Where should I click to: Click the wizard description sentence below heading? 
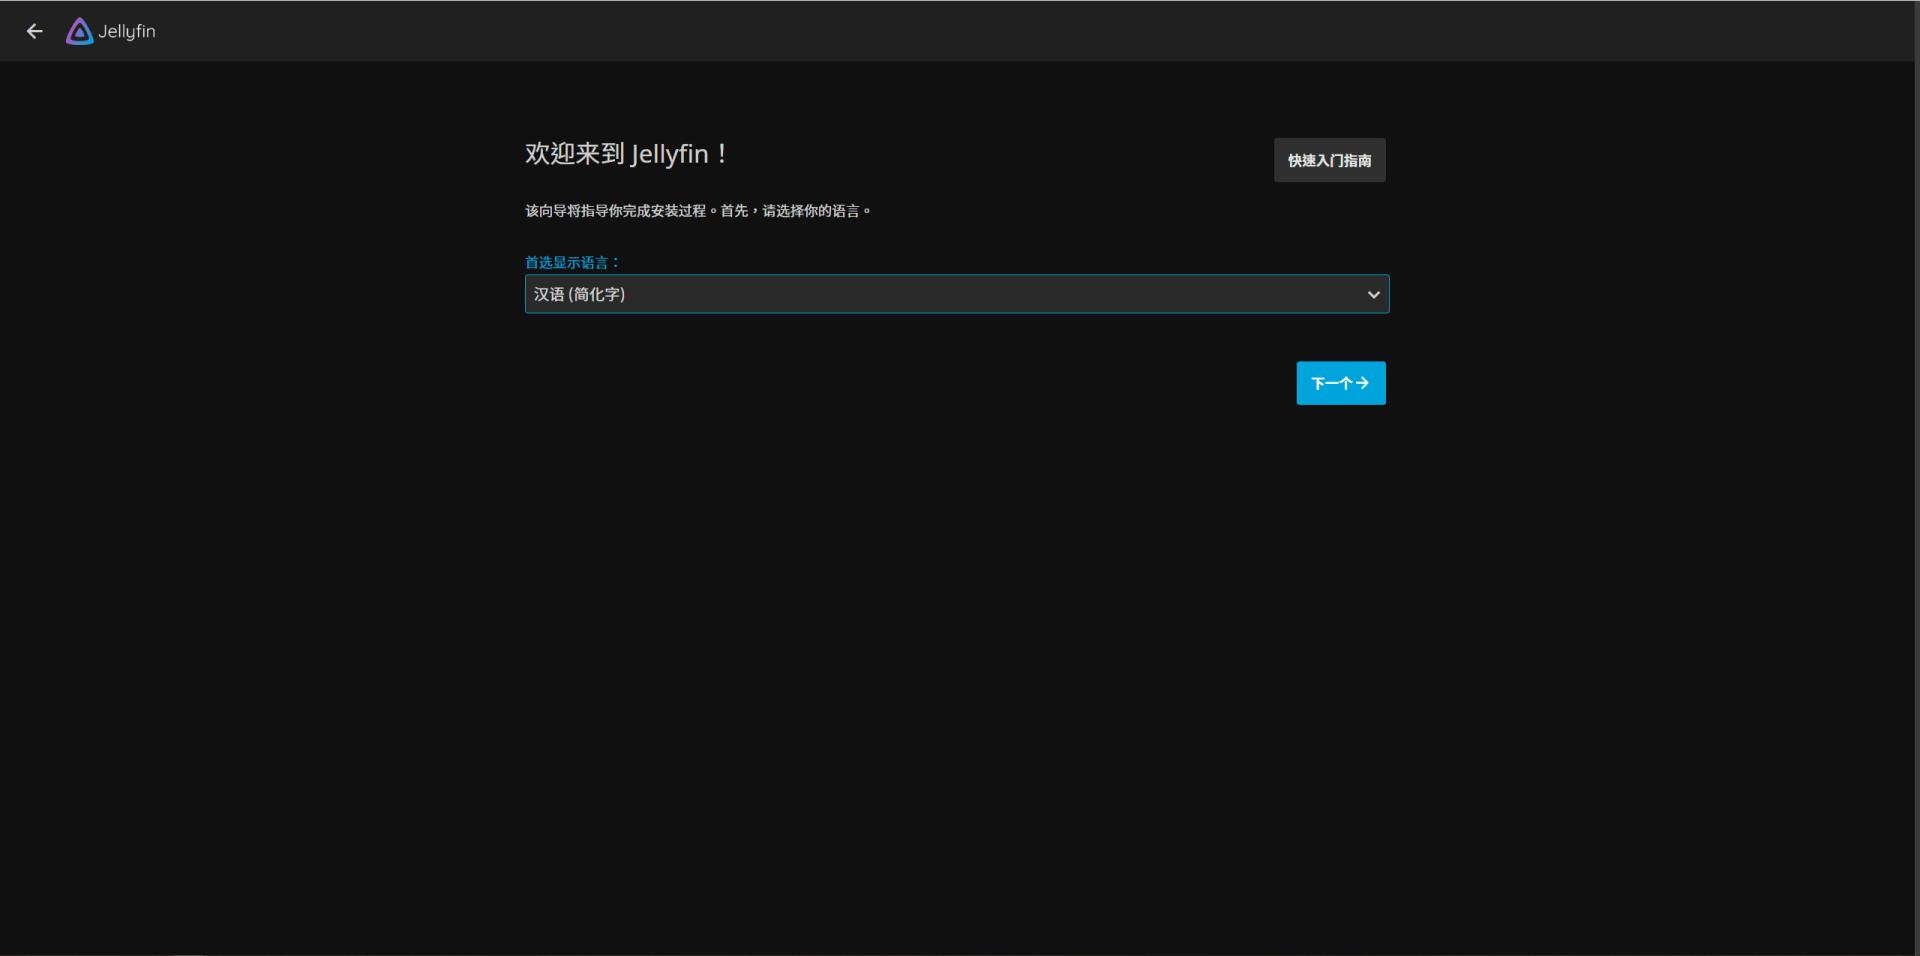click(697, 211)
